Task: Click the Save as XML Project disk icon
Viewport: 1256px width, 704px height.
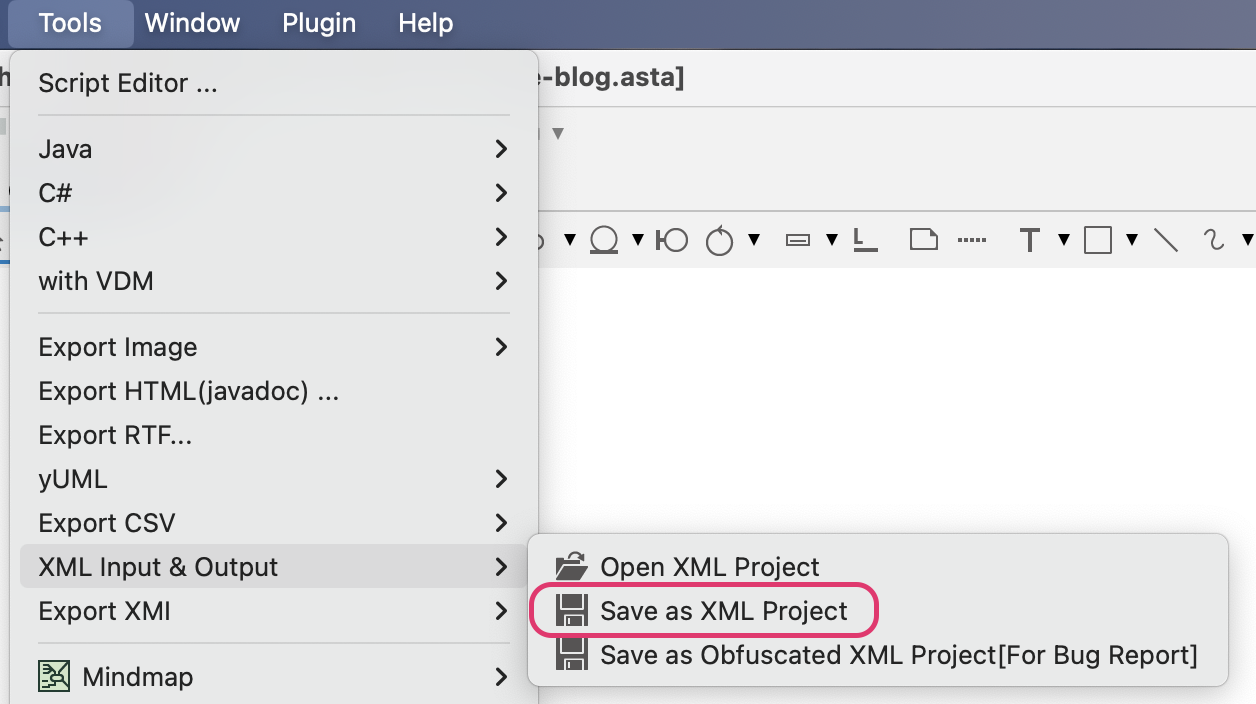Action: (573, 611)
